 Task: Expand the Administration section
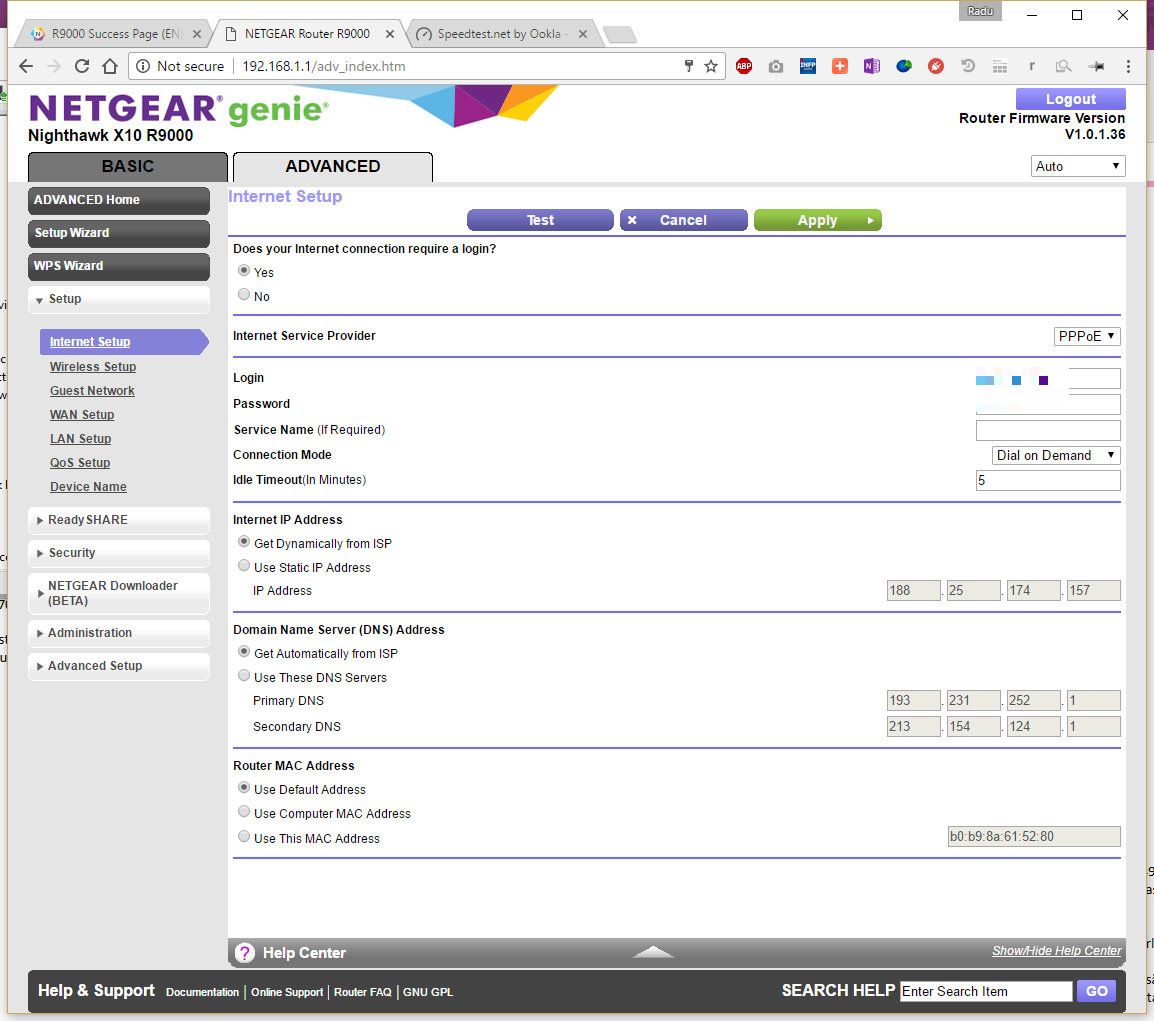pyautogui.click(x=118, y=633)
